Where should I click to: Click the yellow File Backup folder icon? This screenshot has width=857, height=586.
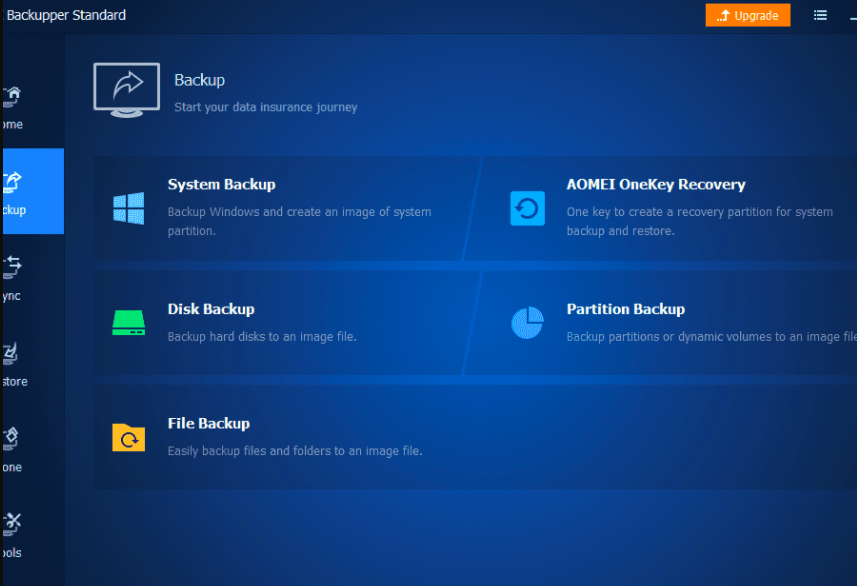coord(128,437)
